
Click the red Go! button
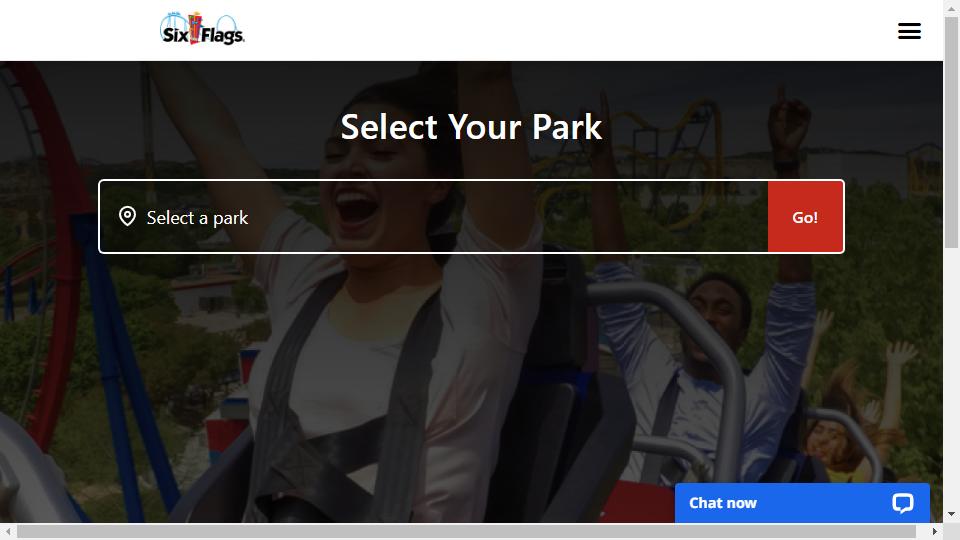click(x=805, y=217)
